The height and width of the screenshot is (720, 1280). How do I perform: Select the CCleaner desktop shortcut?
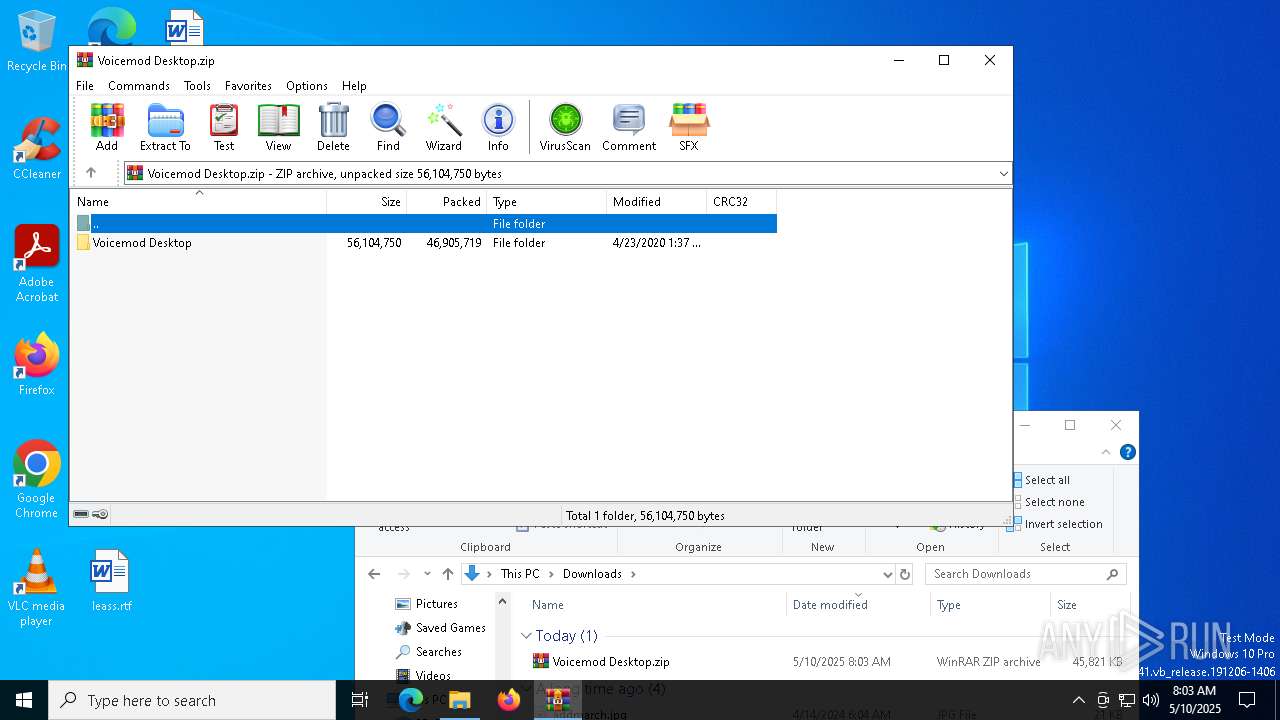point(37,150)
